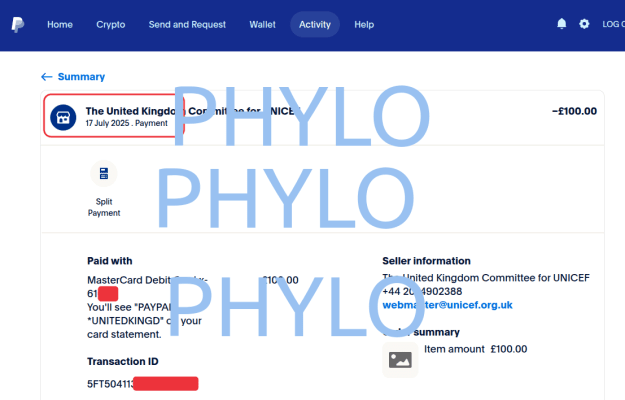Image resolution: width=625 pixels, height=400 pixels.
Task: Open the Help menu item
Action: 364,25
